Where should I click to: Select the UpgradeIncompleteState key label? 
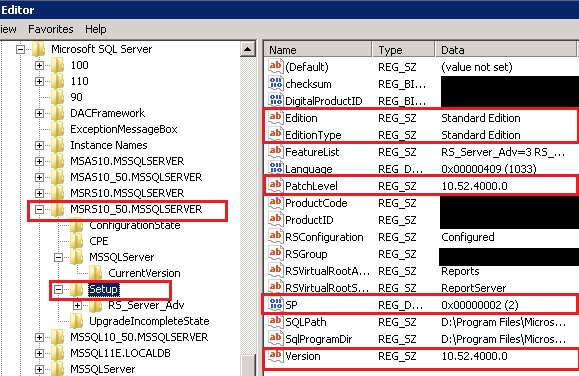pos(150,321)
